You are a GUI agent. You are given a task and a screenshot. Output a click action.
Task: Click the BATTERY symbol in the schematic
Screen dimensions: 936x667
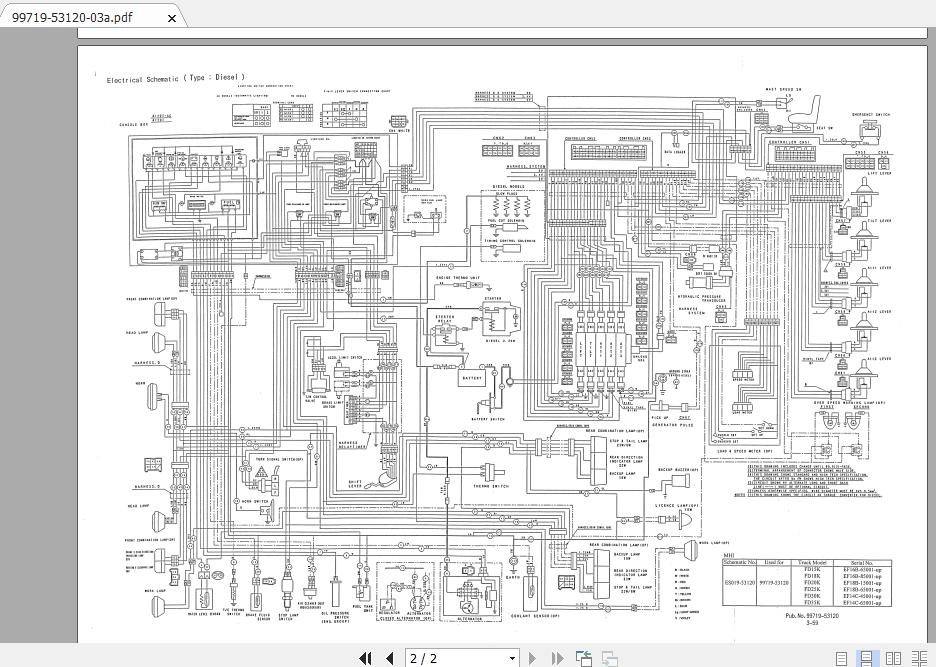471,378
